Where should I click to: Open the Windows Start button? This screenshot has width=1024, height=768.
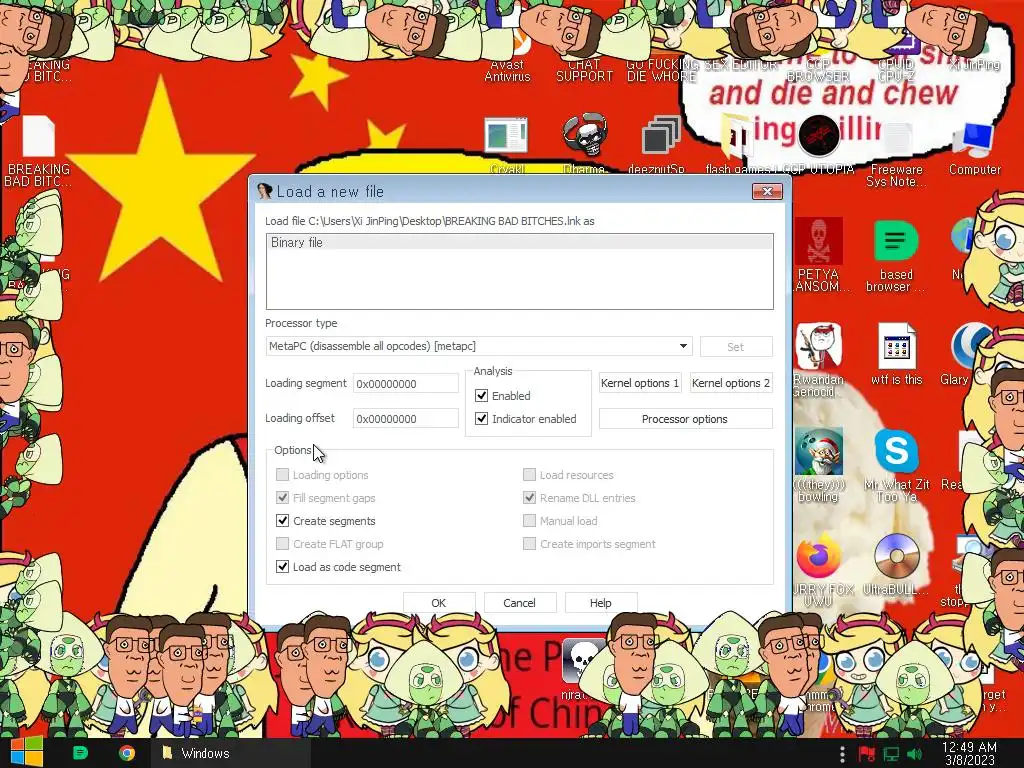(x=26, y=752)
